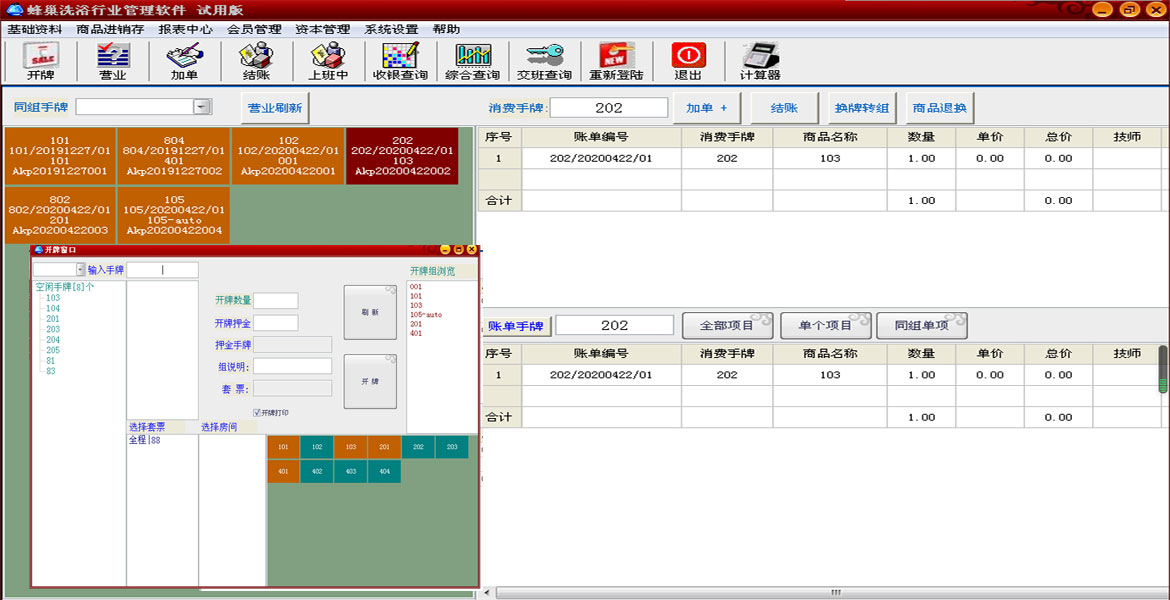Select 105-auto in 开牌组浏览 list
The image size is (1170, 600).
(424, 315)
